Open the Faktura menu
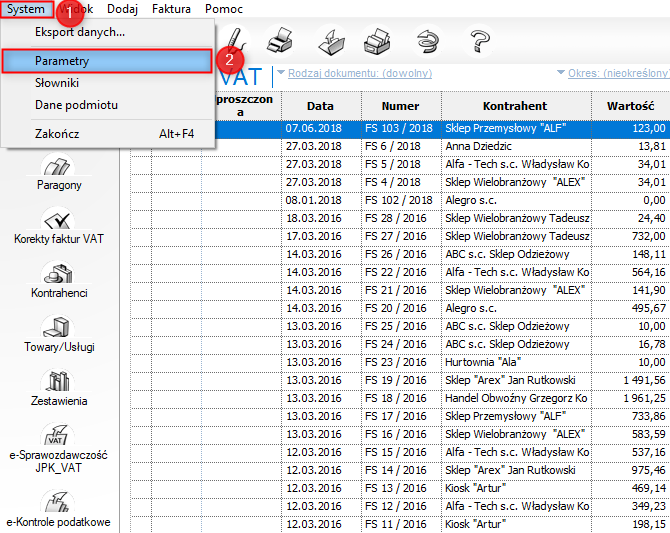 tap(171, 9)
